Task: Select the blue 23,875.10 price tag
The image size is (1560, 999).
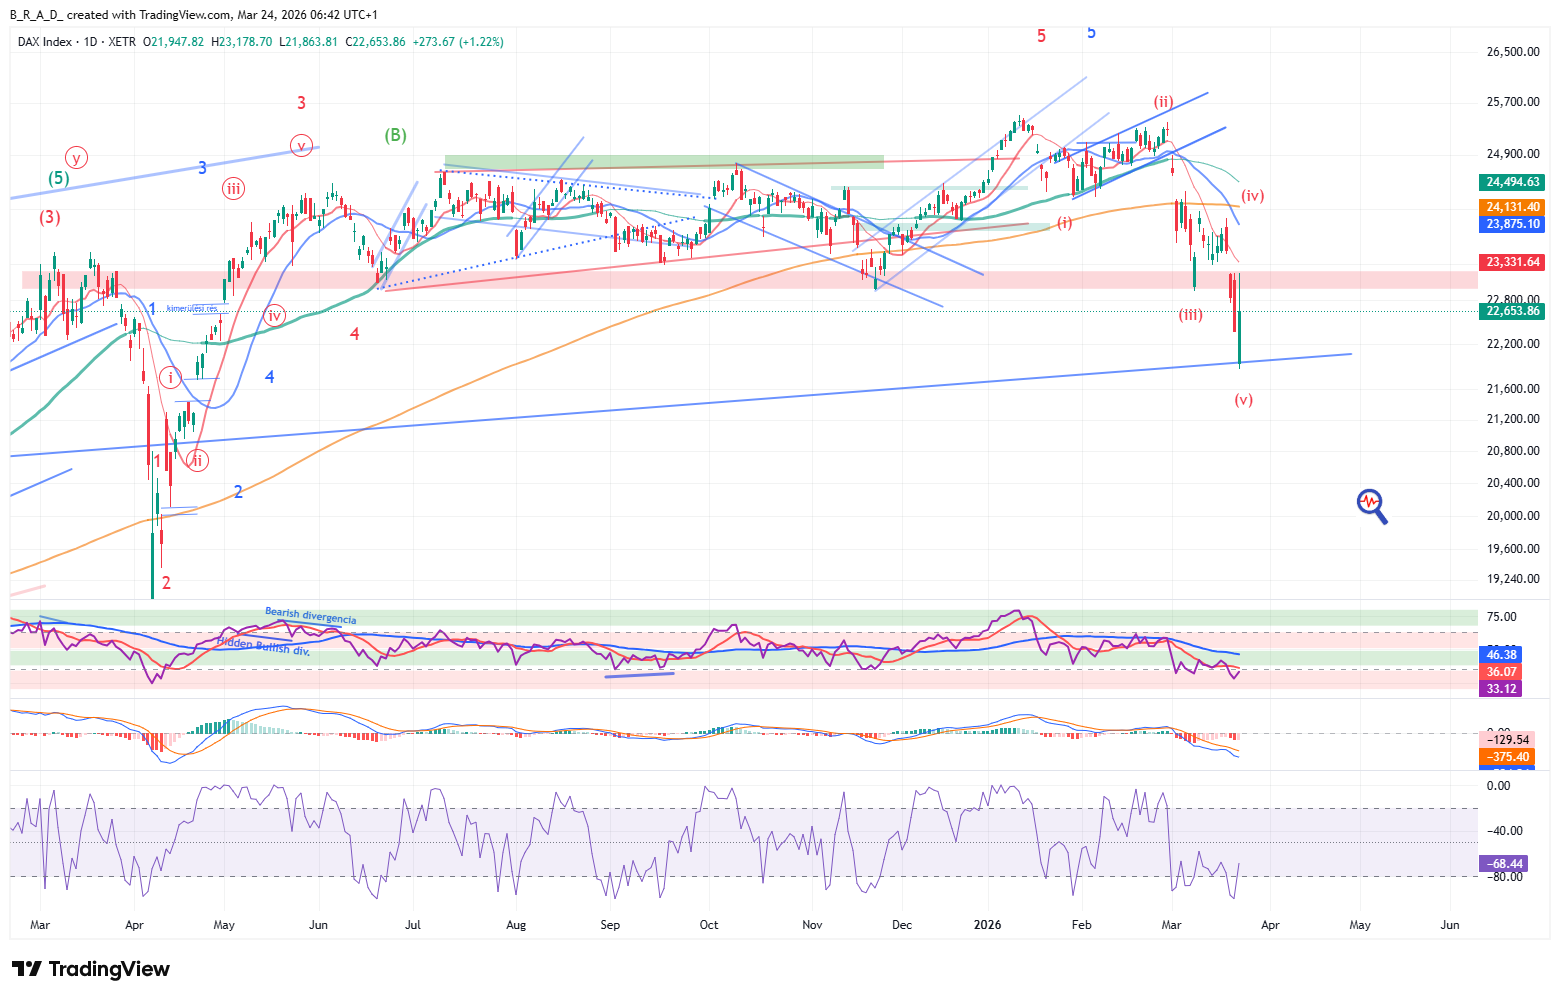Action: 1512,224
